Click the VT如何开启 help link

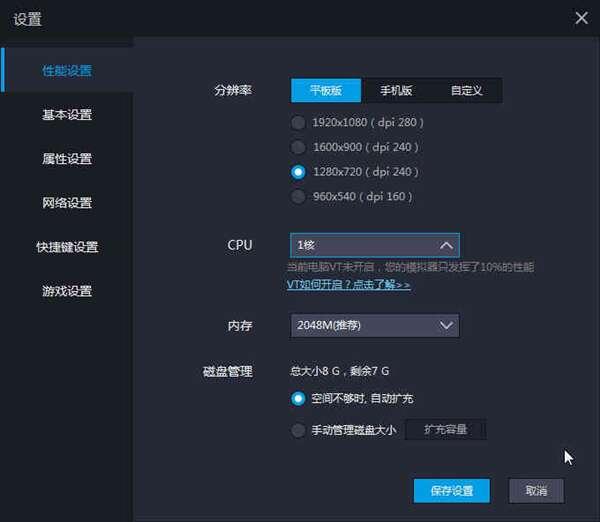pos(348,285)
